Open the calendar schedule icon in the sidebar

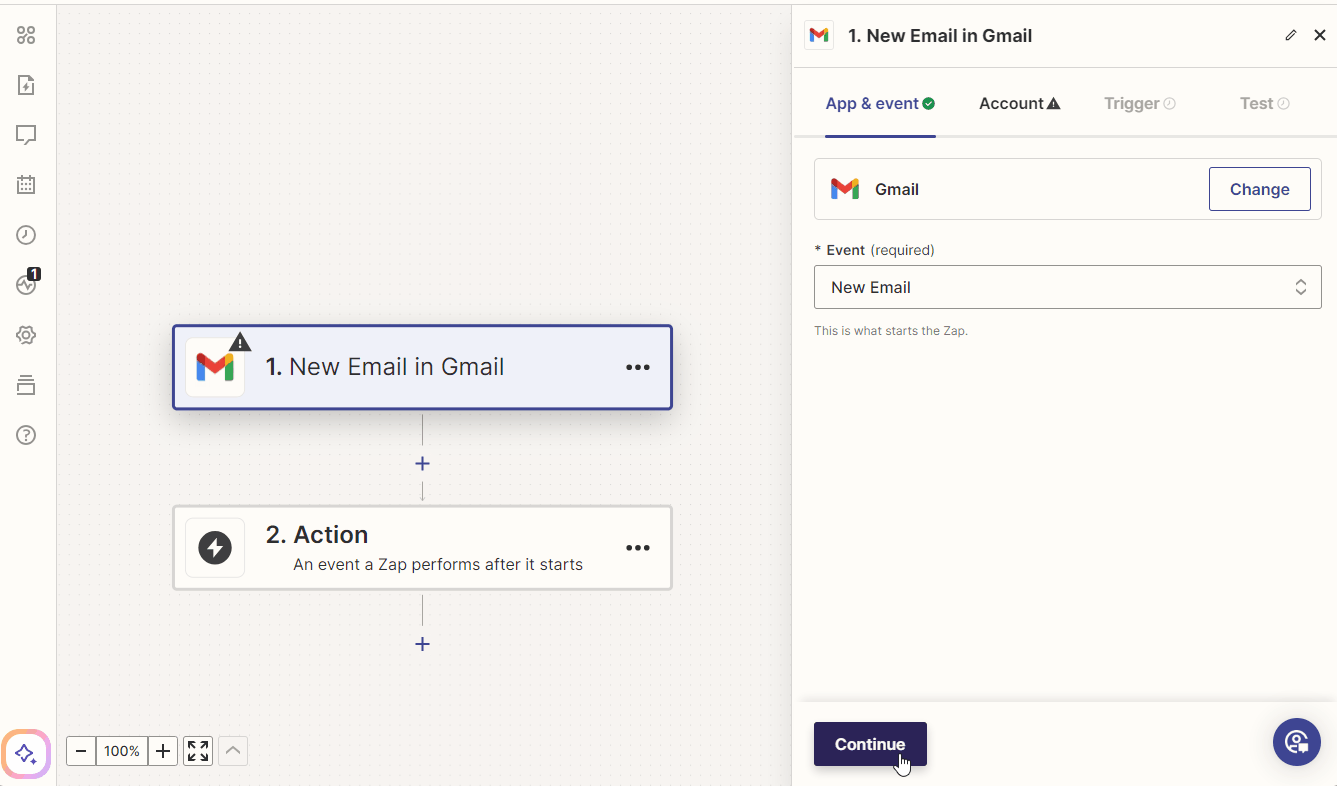26,185
